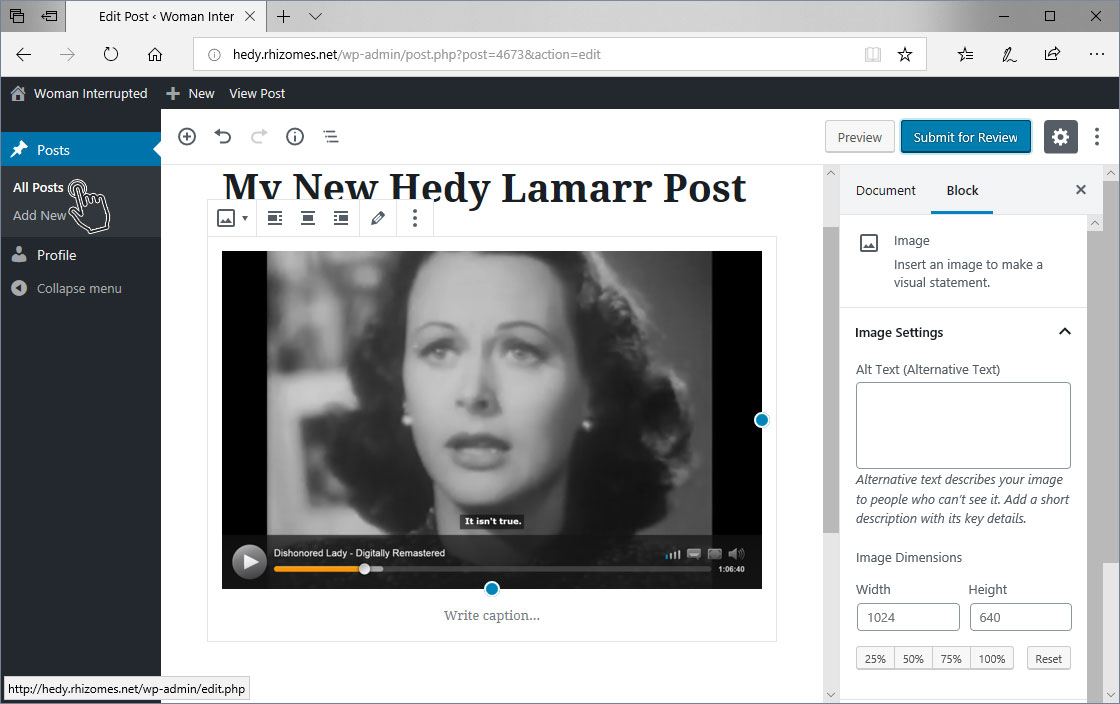Image resolution: width=1120 pixels, height=704 pixels.
Task: Click the Add block plus icon
Action: tap(187, 136)
